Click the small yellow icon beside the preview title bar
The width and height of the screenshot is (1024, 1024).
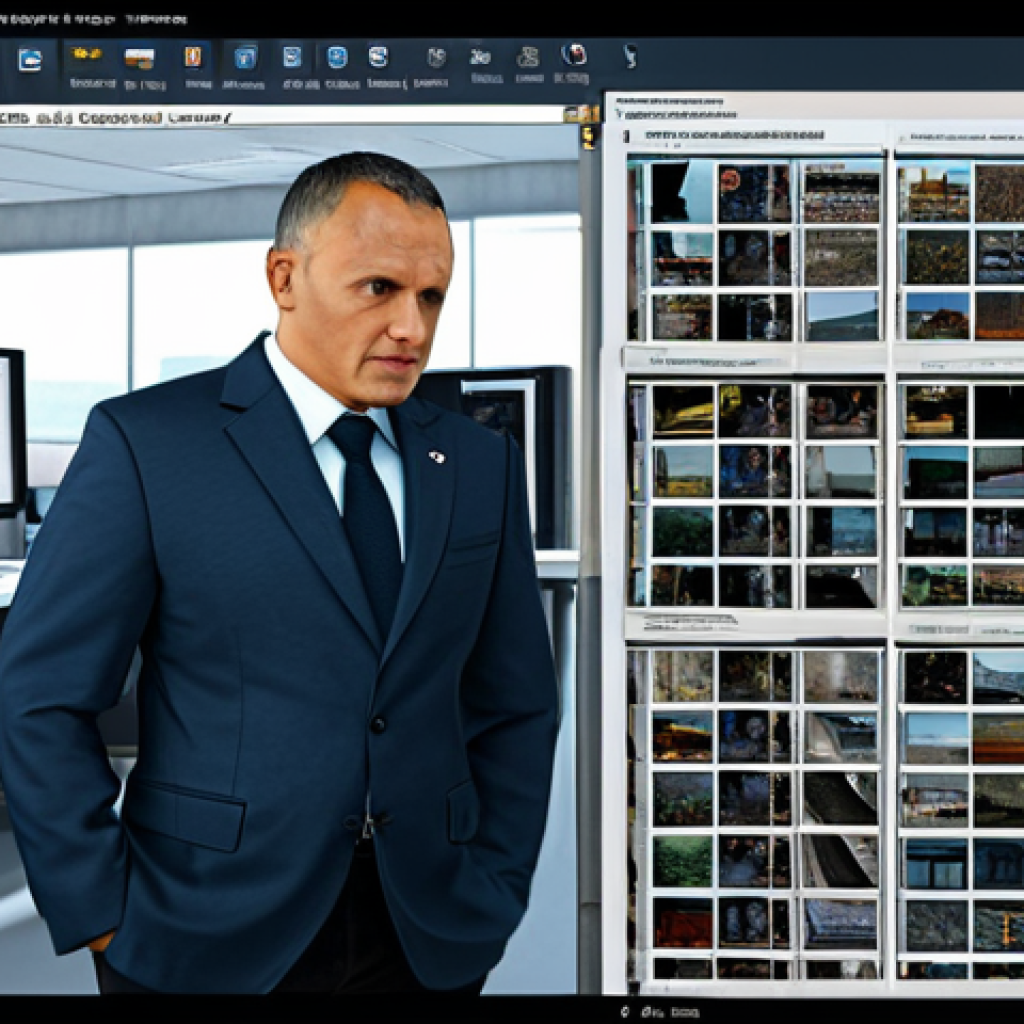[x=578, y=114]
